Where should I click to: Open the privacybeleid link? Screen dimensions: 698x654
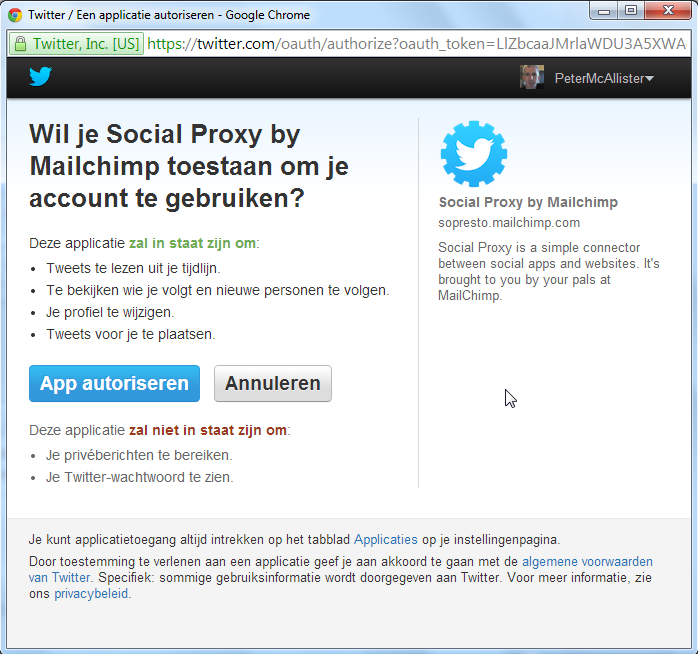(x=91, y=594)
